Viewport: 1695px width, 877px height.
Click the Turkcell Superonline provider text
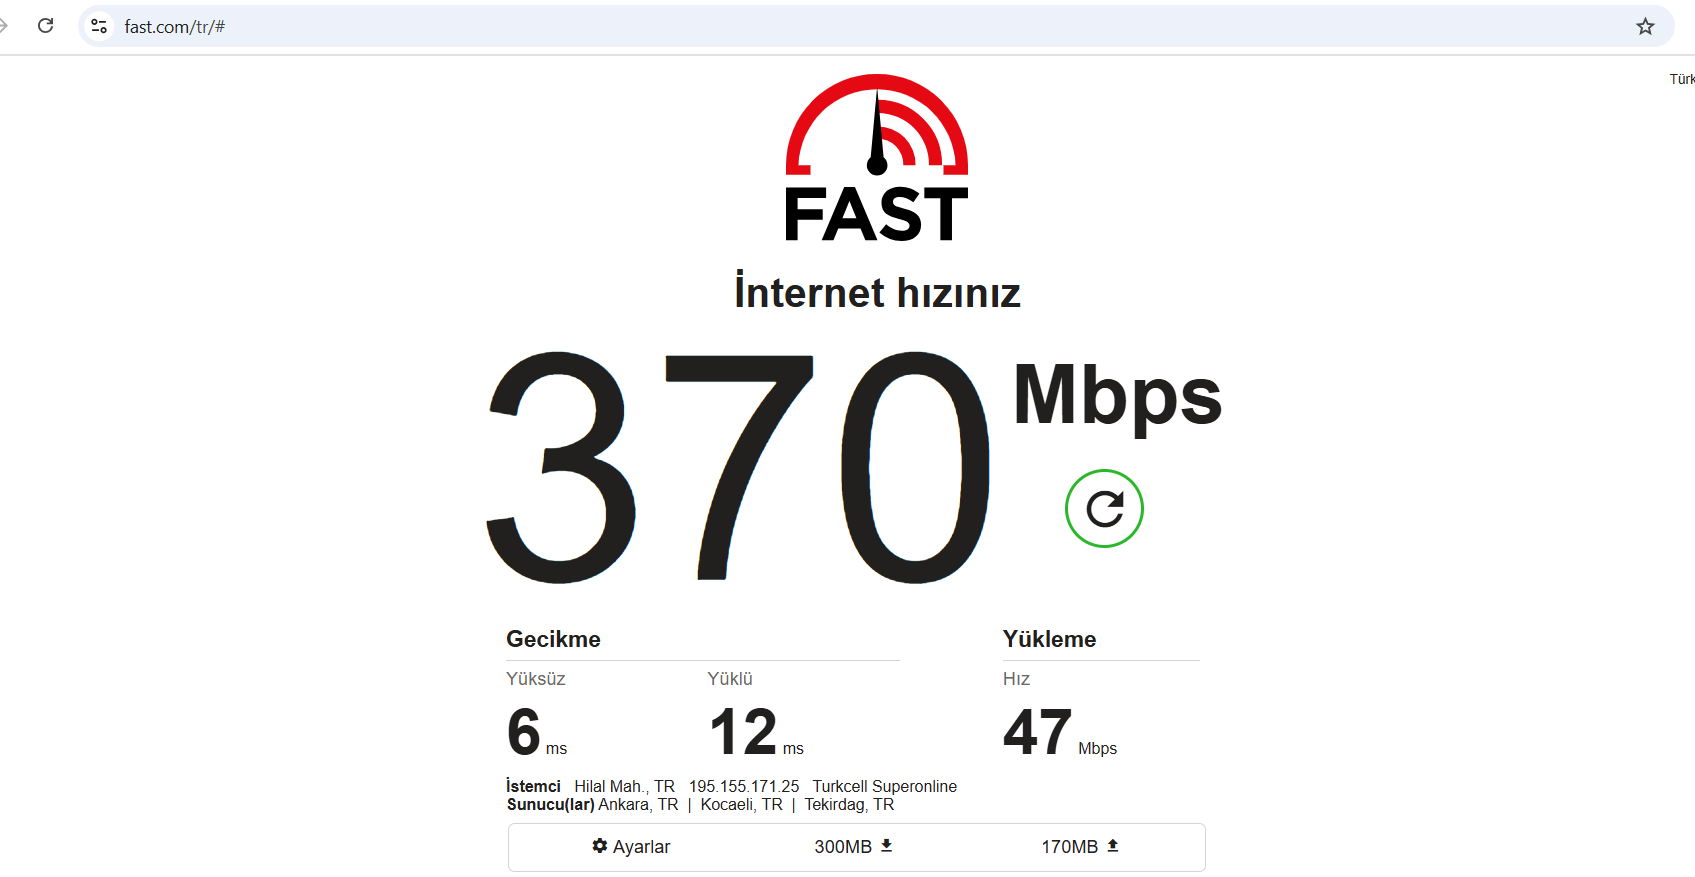[884, 787]
